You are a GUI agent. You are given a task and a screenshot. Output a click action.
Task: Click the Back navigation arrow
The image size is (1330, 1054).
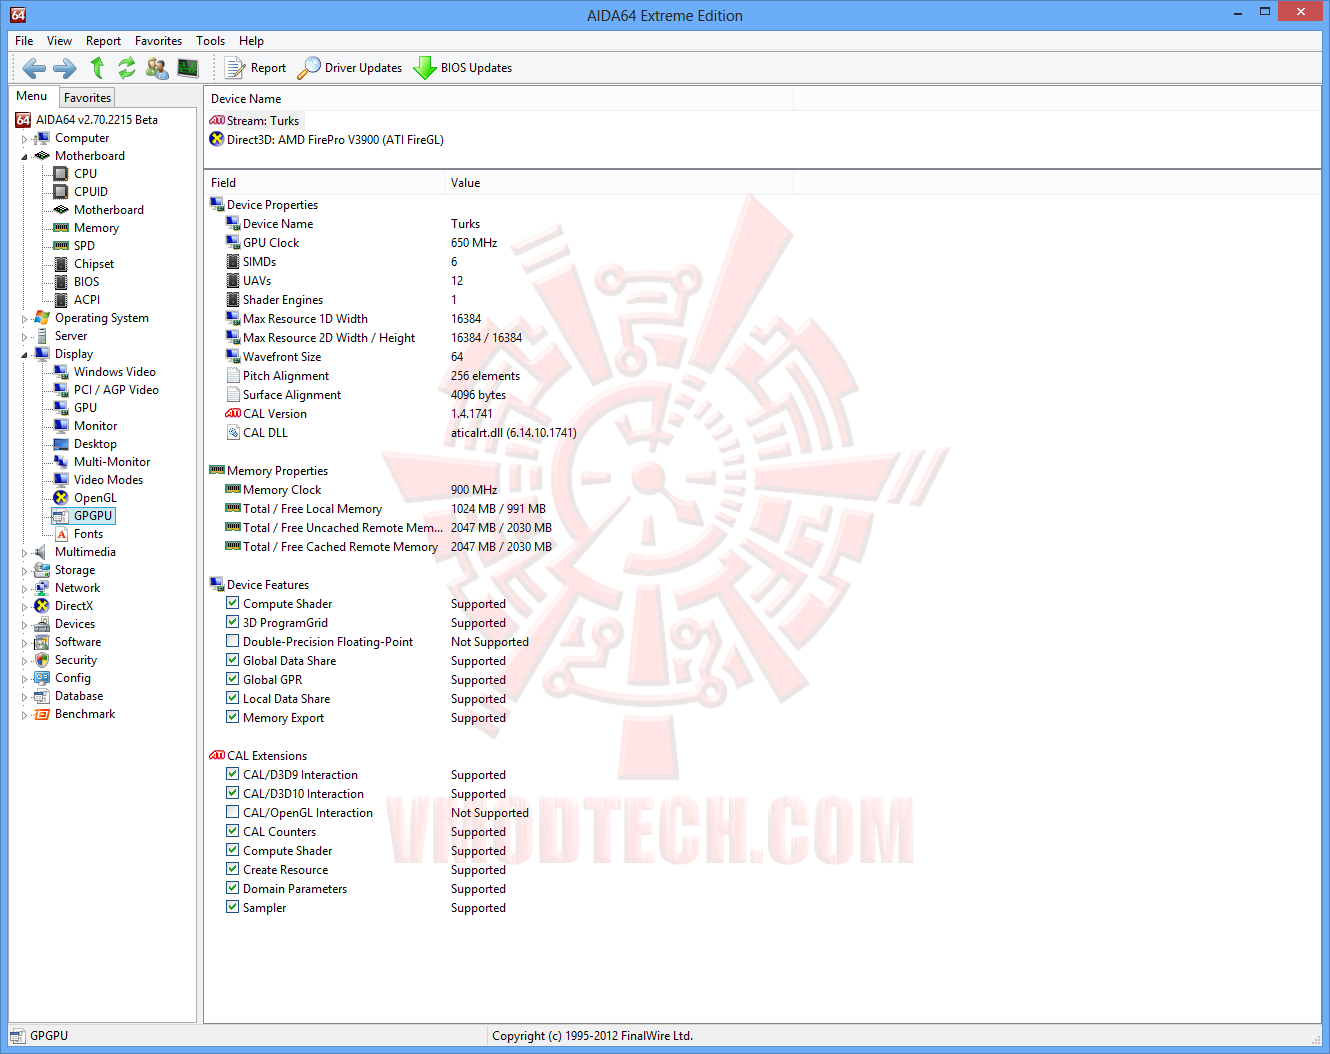pos(34,68)
